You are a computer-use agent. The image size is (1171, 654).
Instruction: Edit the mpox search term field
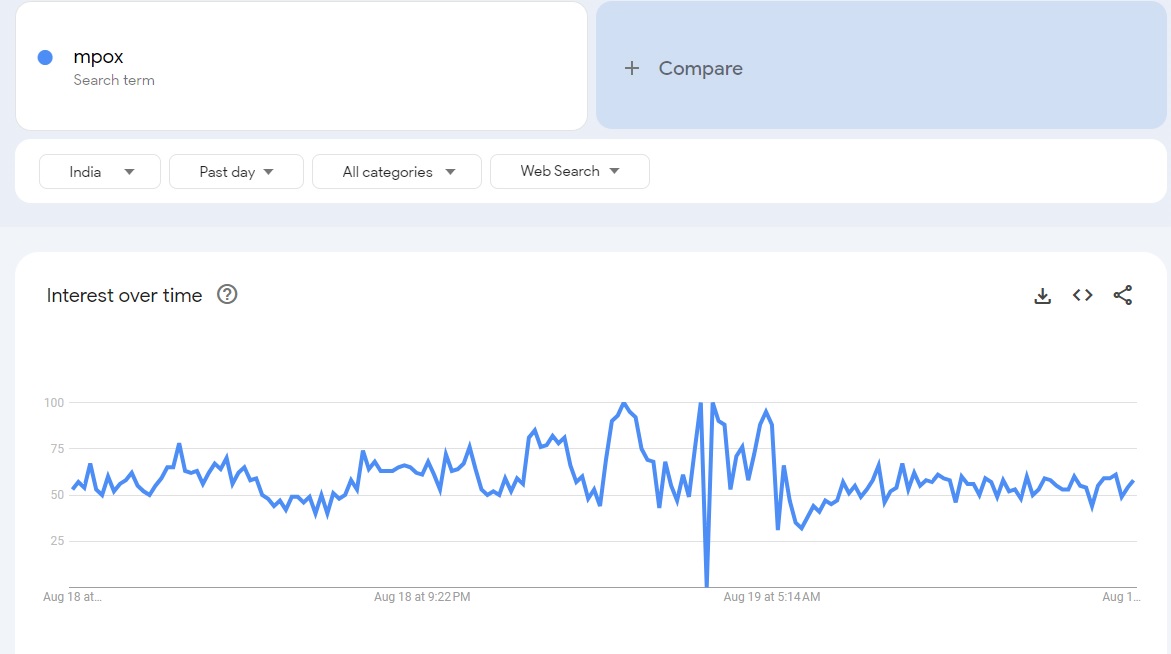coord(300,57)
